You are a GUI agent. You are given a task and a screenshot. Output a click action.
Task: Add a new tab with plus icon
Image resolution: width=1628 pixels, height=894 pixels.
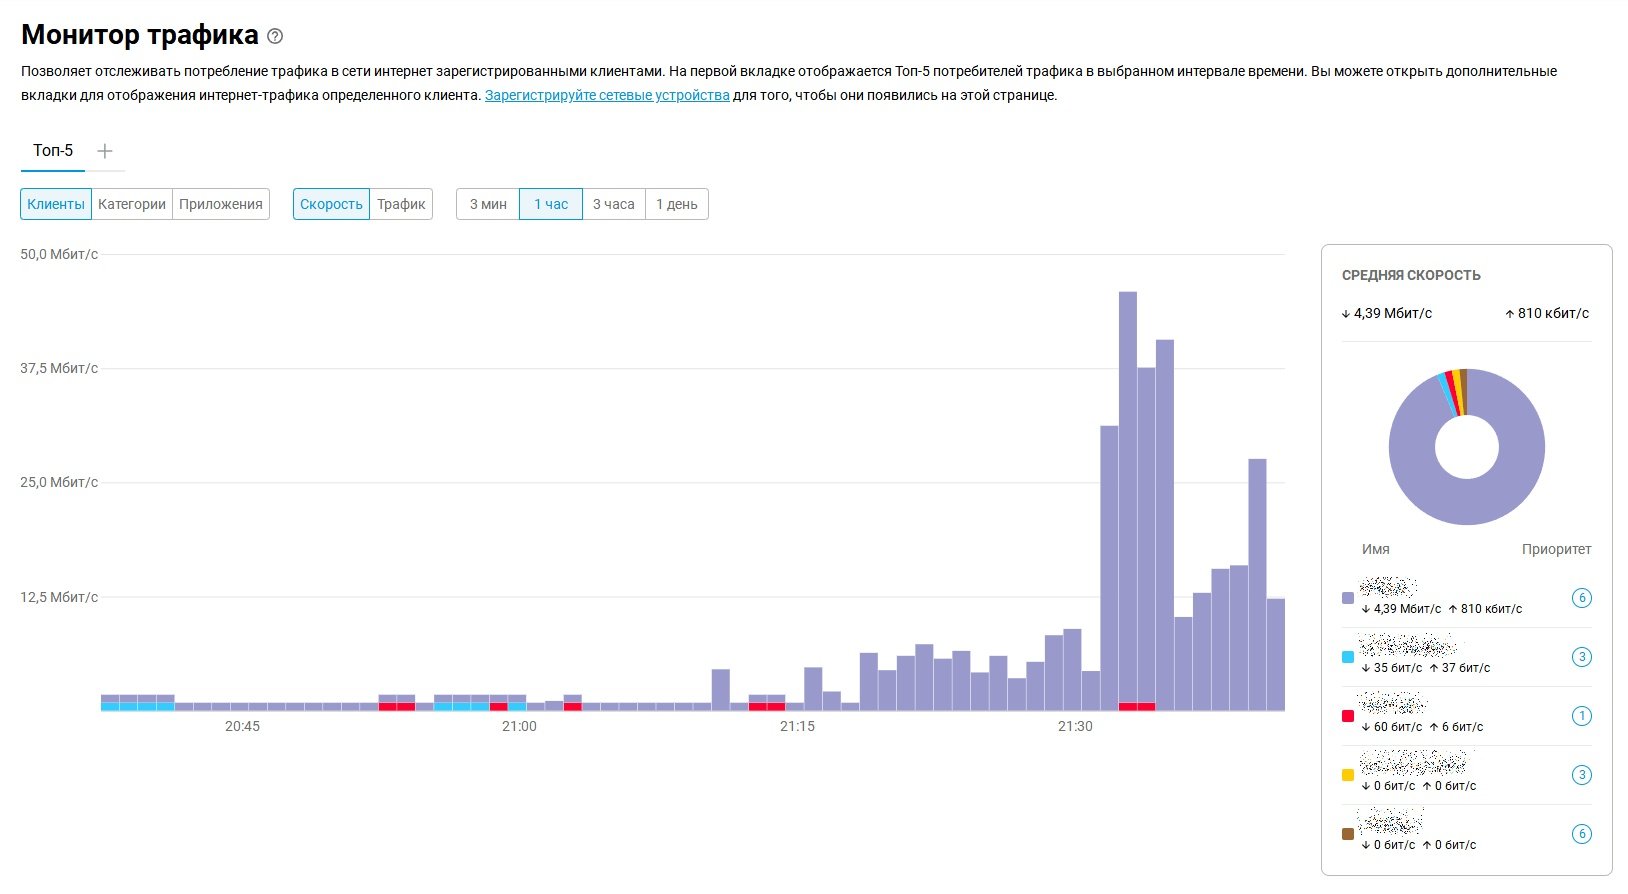click(105, 151)
